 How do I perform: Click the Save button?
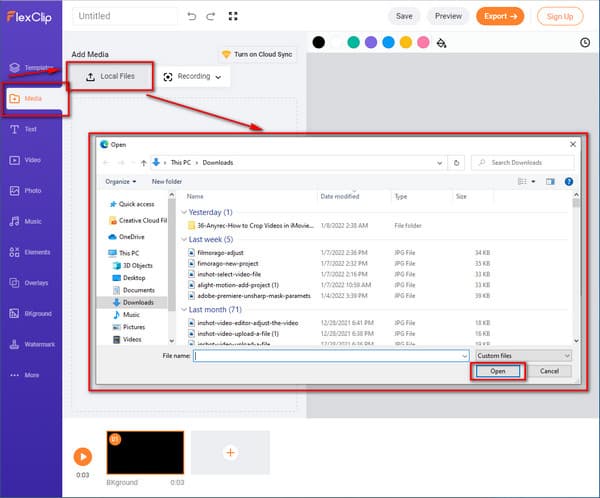[x=404, y=16]
